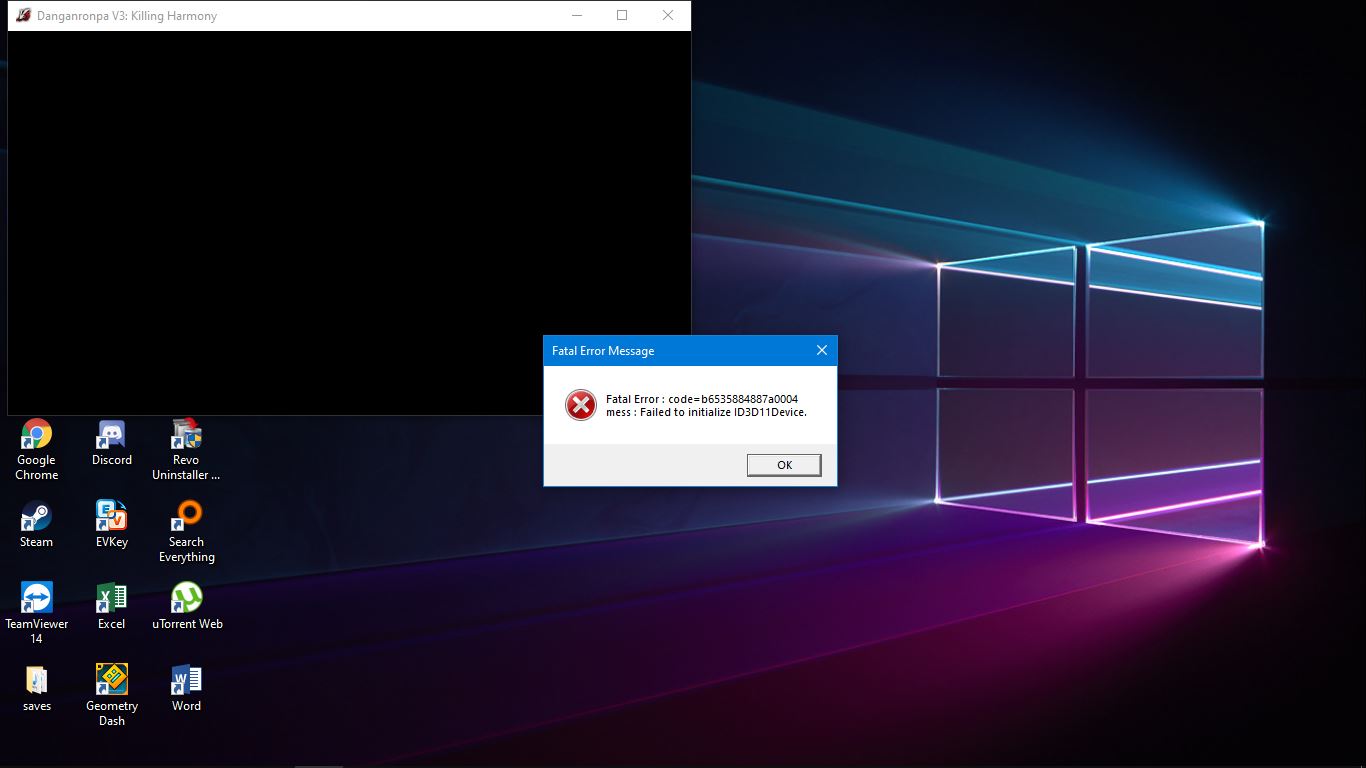Click OK in the Fatal Error dialog

click(x=784, y=465)
